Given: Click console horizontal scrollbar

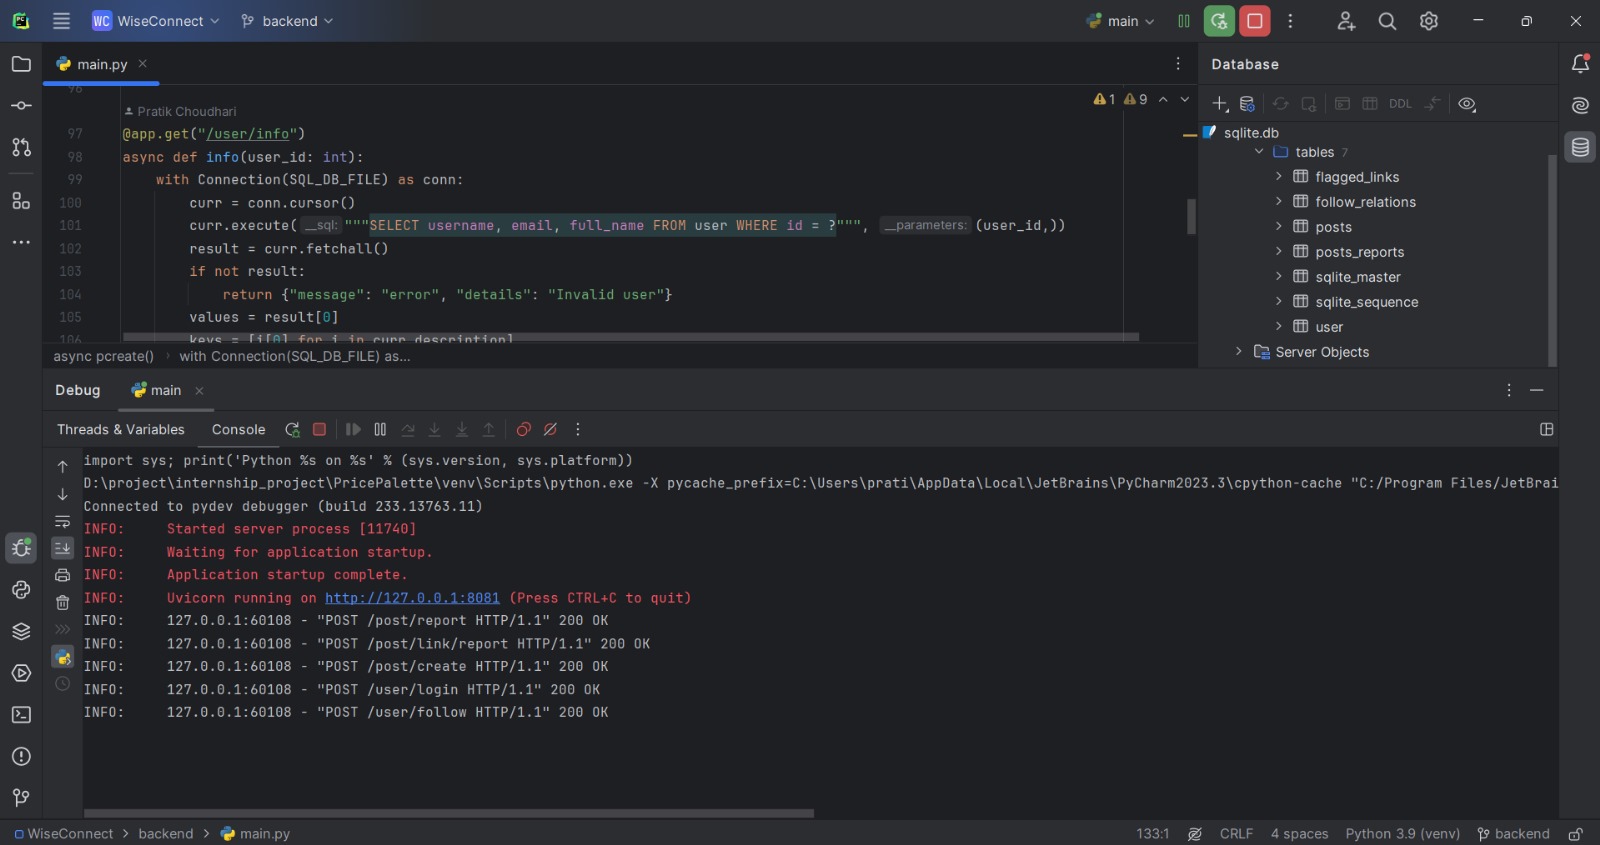Looking at the screenshot, I should coord(448,813).
